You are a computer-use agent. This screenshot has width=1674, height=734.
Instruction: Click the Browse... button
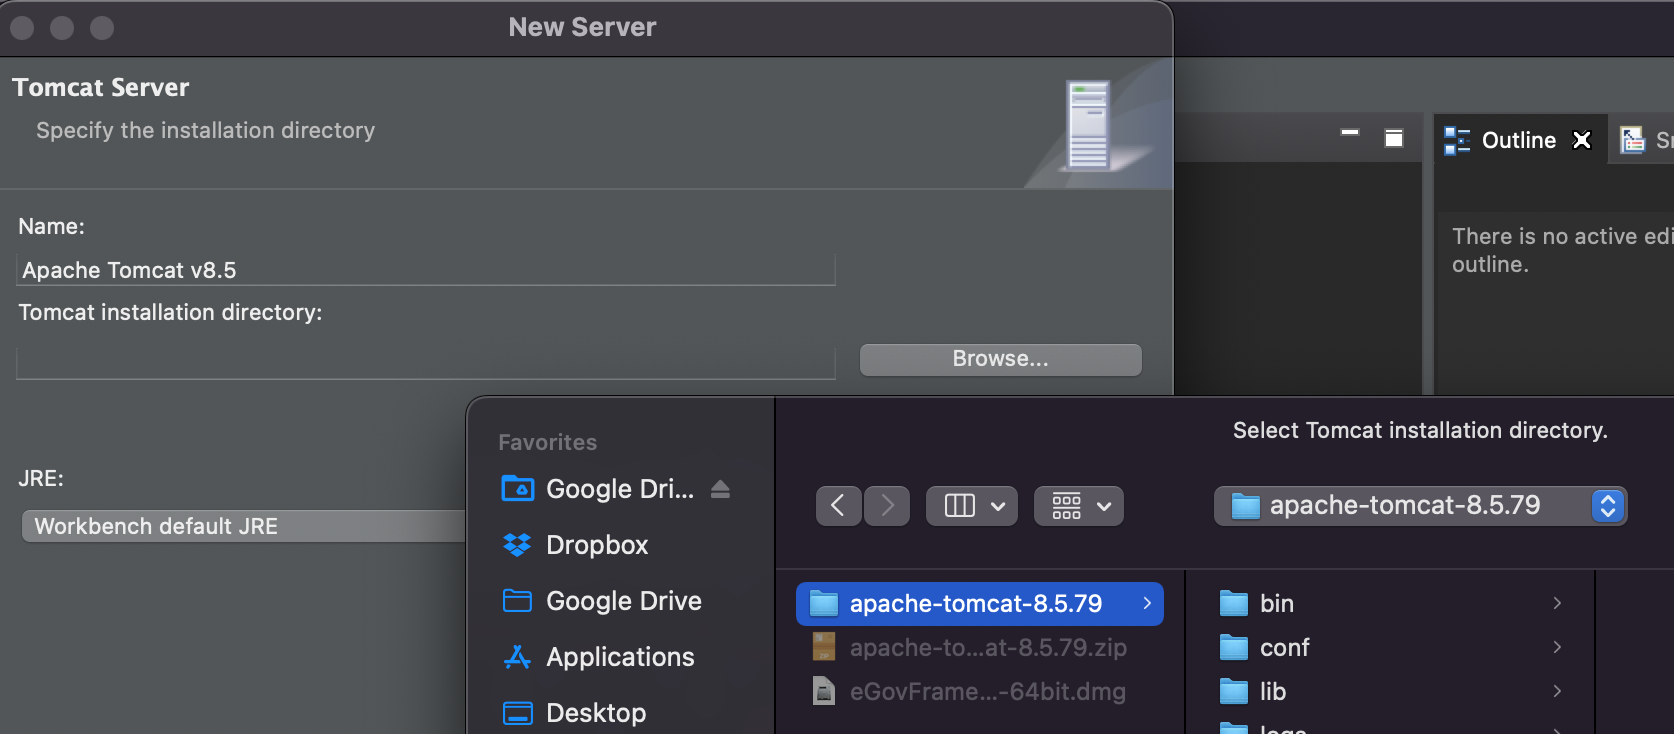point(1000,359)
